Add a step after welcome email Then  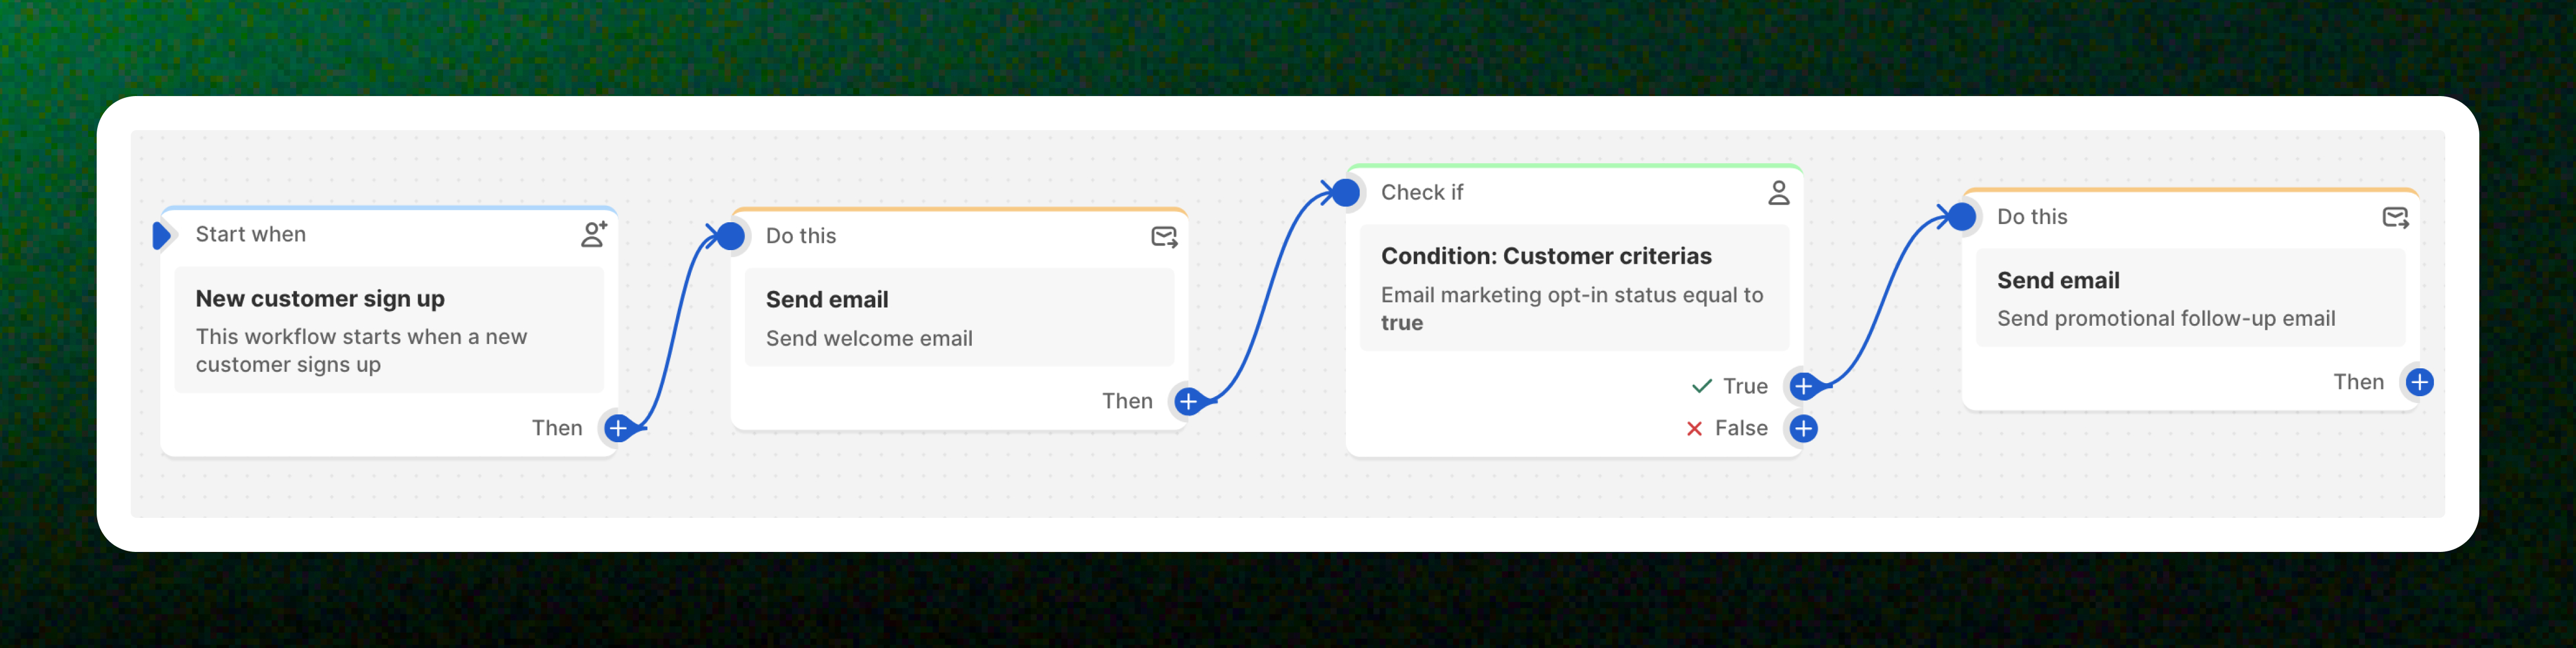click(x=1187, y=401)
